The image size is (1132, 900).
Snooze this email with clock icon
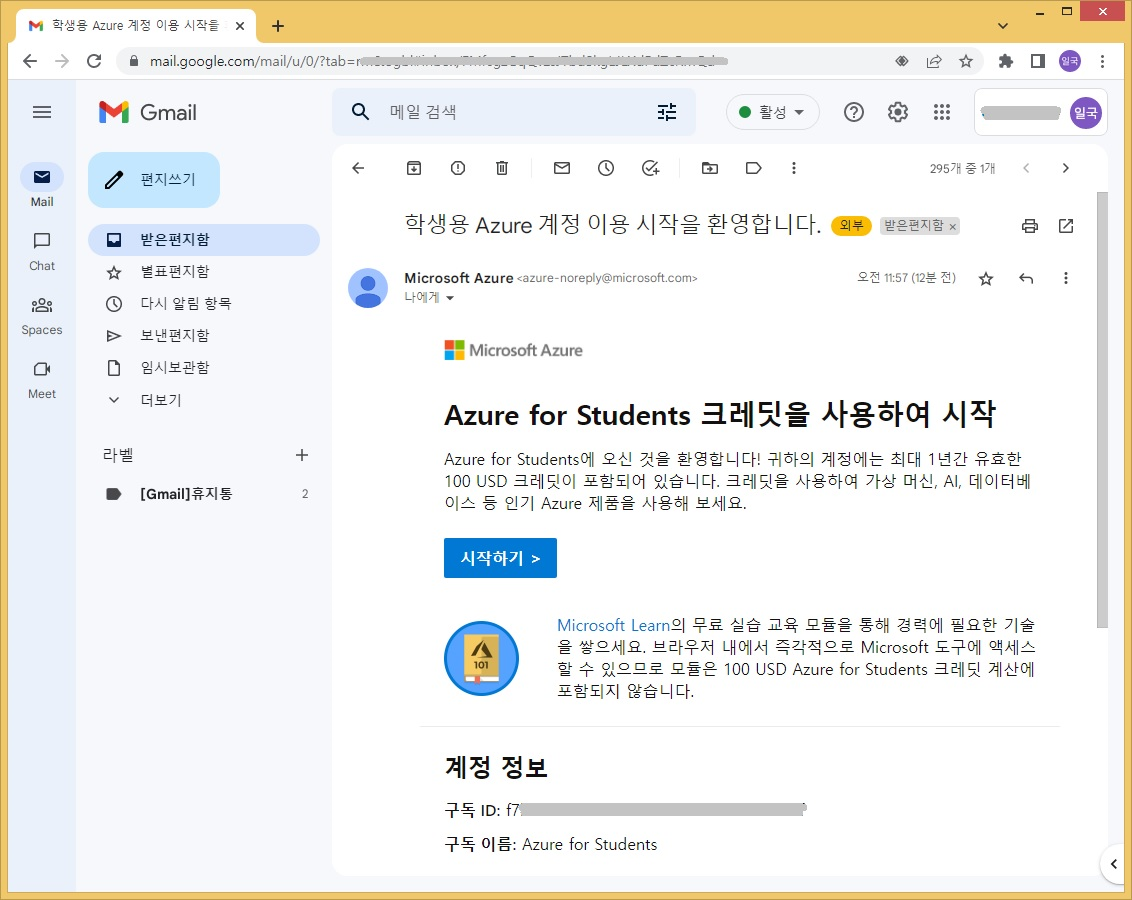coord(606,168)
